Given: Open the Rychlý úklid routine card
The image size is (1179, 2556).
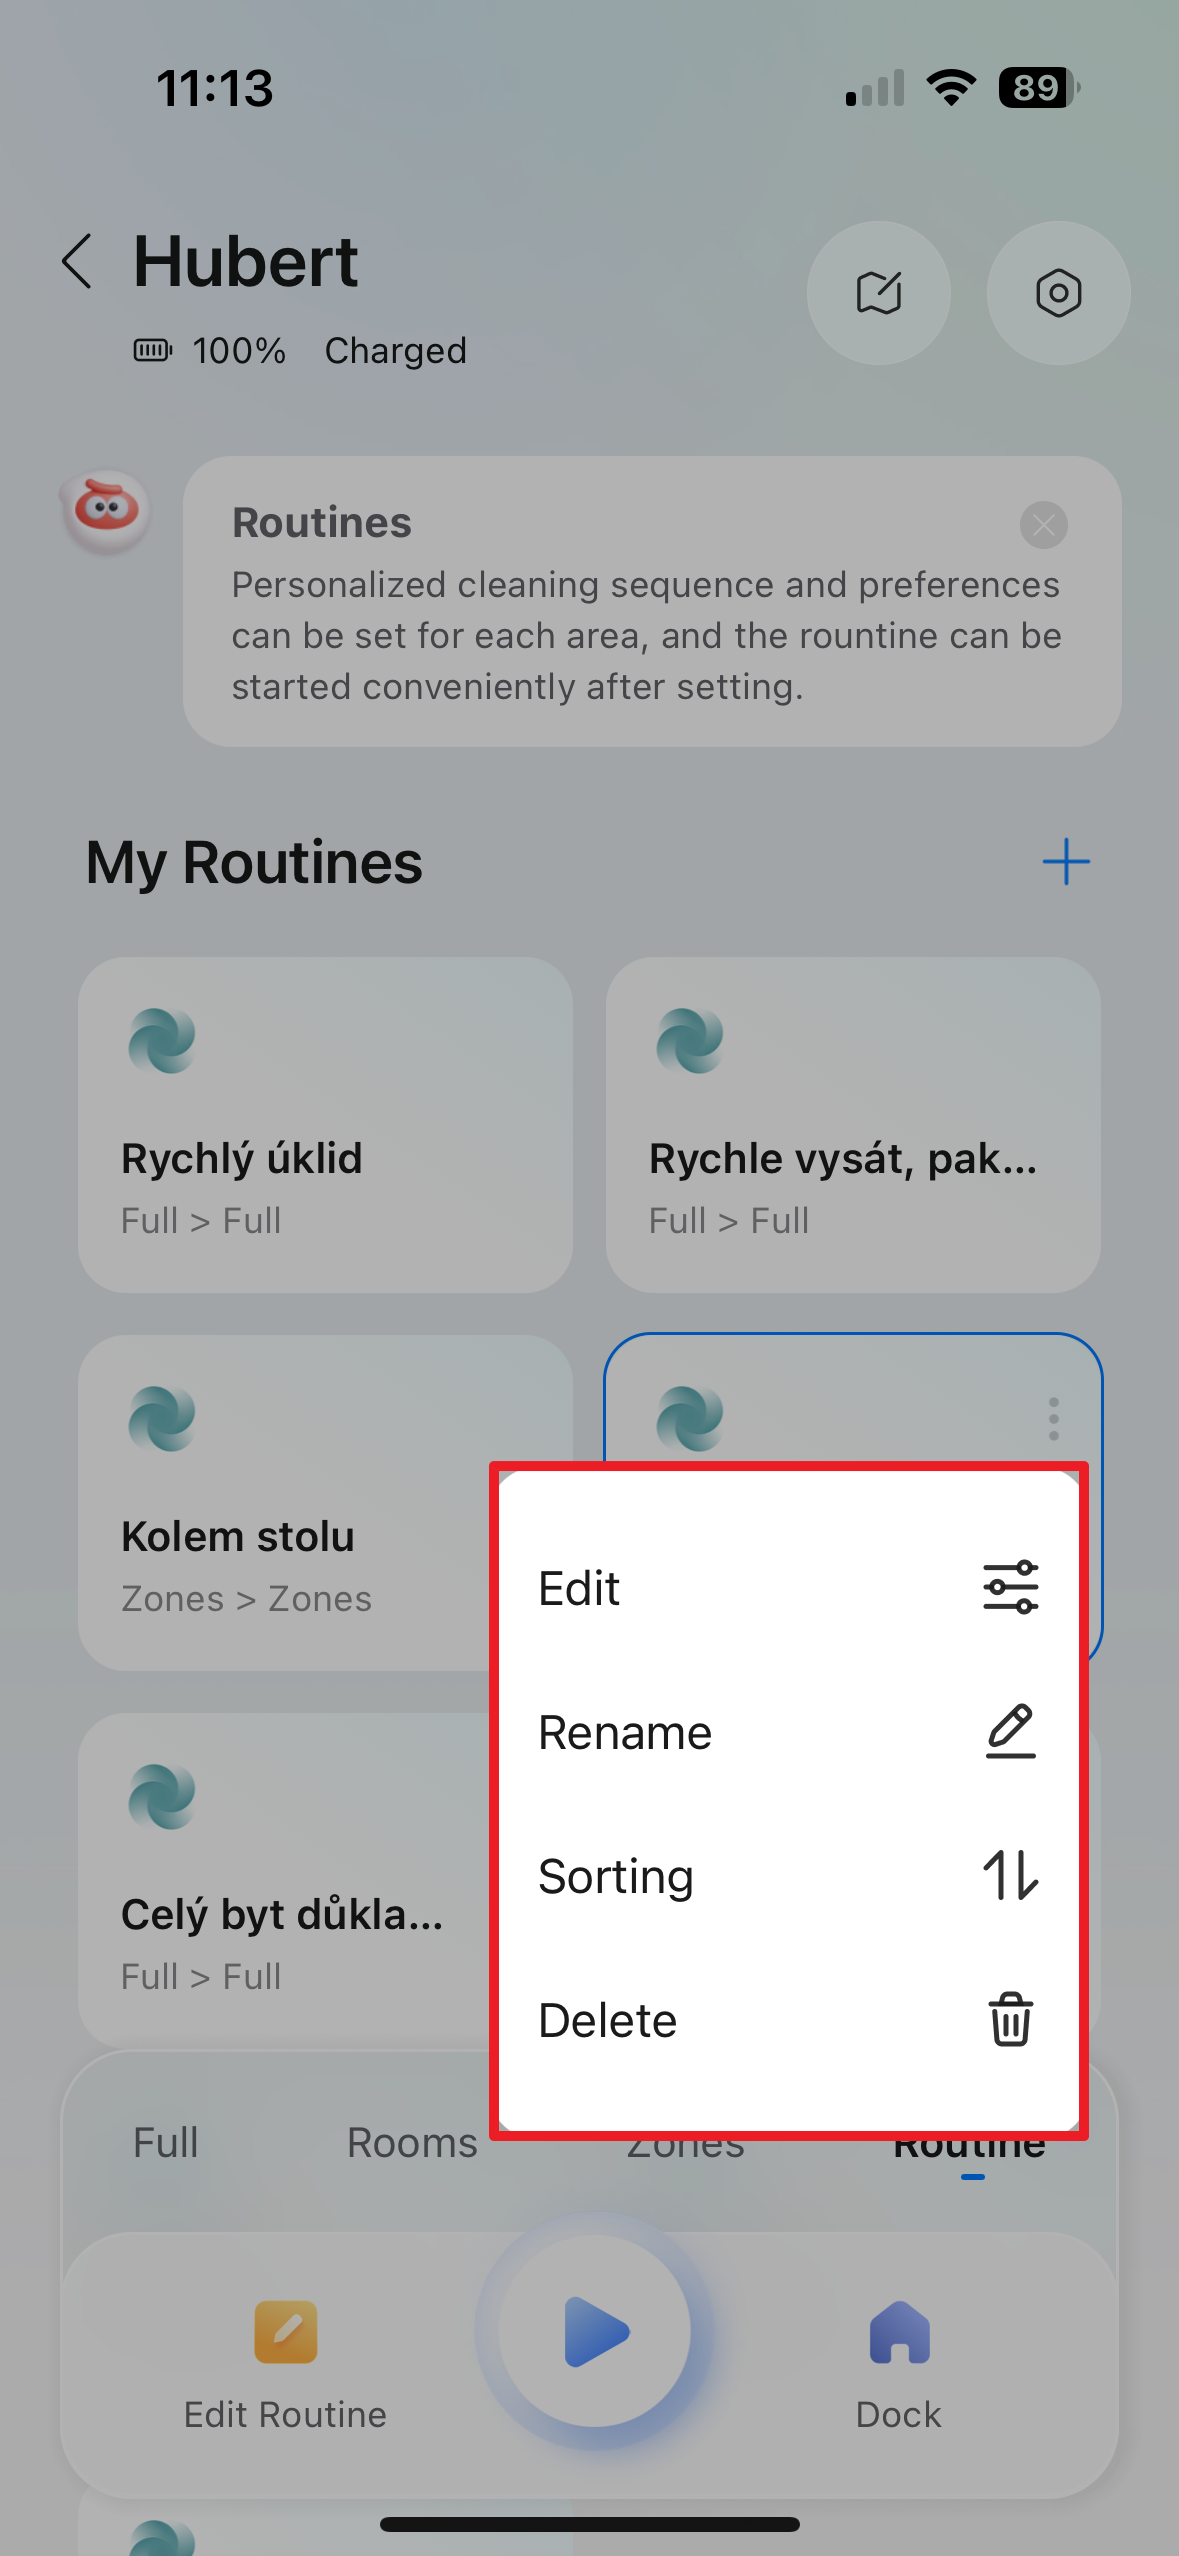Looking at the screenshot, I should tap(325, 1125).
